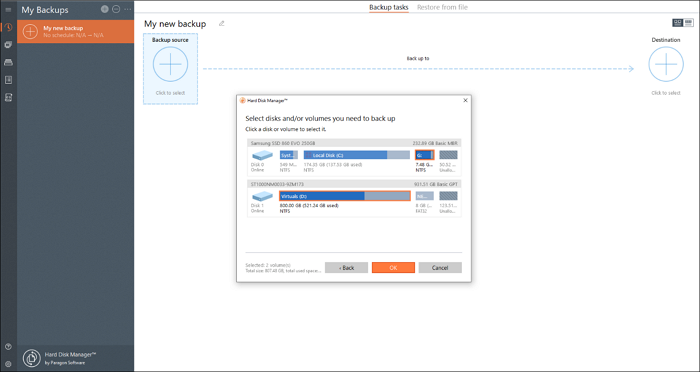
Task: Click the Hard Disk Manager dialog title icon
Action: click(x=242, y=100)
